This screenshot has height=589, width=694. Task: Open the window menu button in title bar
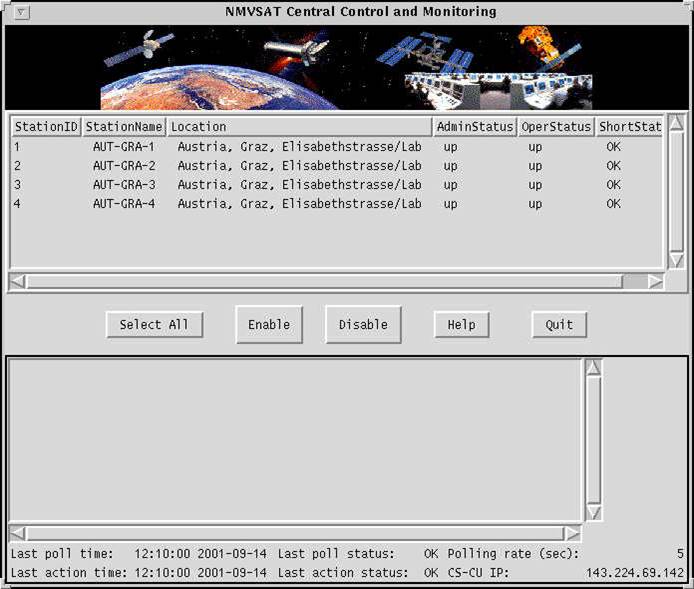pyautogui.click(x=21, y=12)
